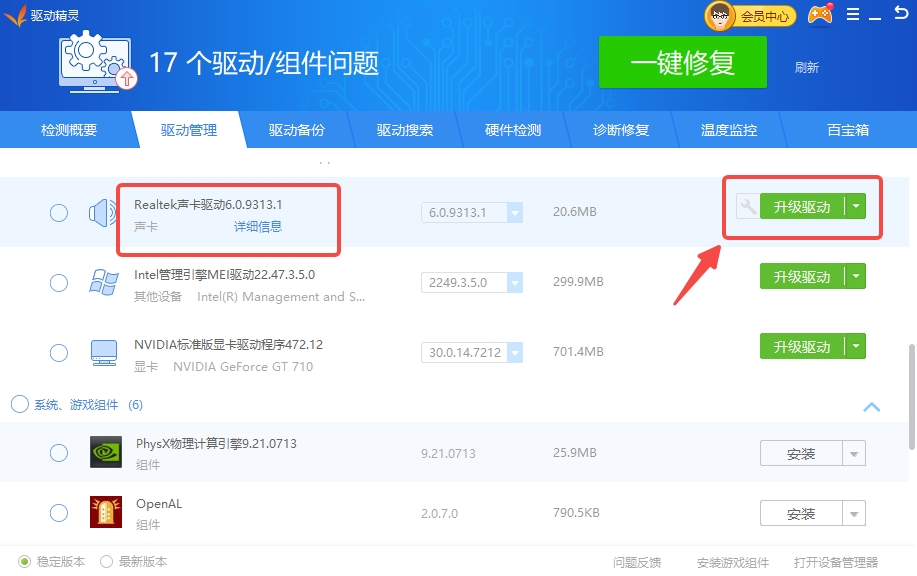Select the 系统、游戏组件 group checkbox
Viewport: 917px width, 576px height.
coord(19,404)
